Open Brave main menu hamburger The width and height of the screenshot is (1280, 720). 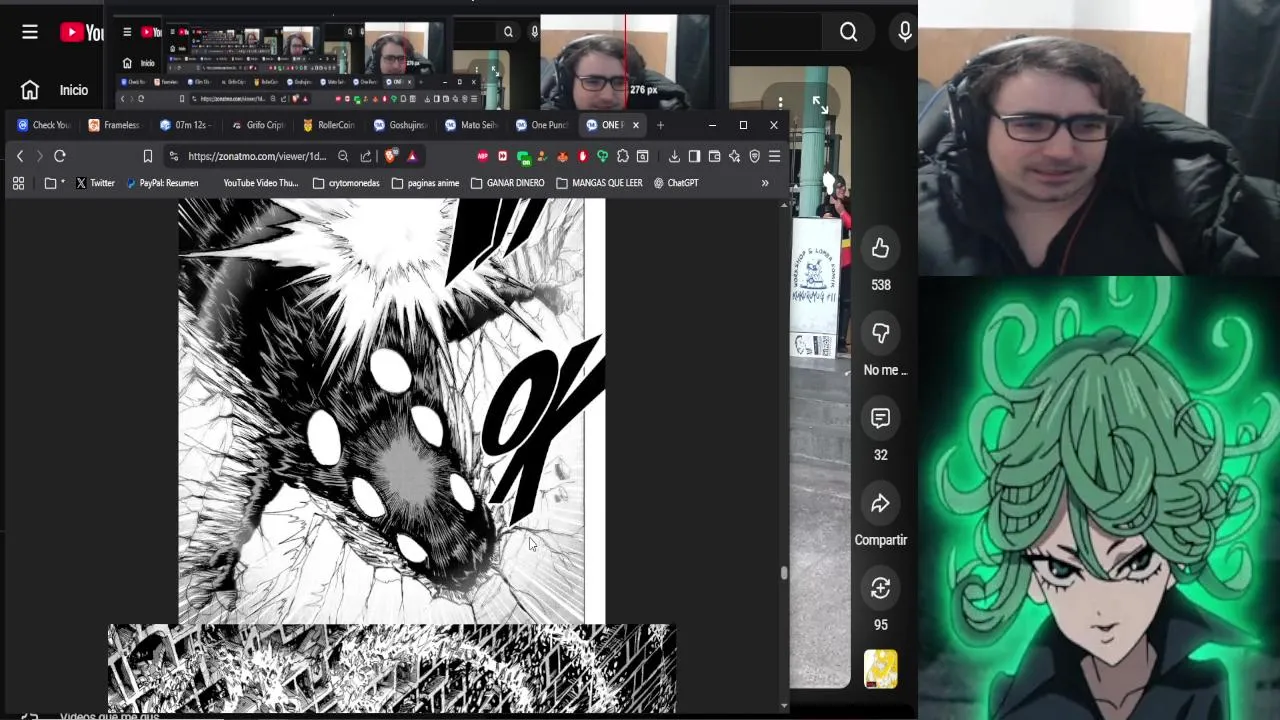pos(774,156)
